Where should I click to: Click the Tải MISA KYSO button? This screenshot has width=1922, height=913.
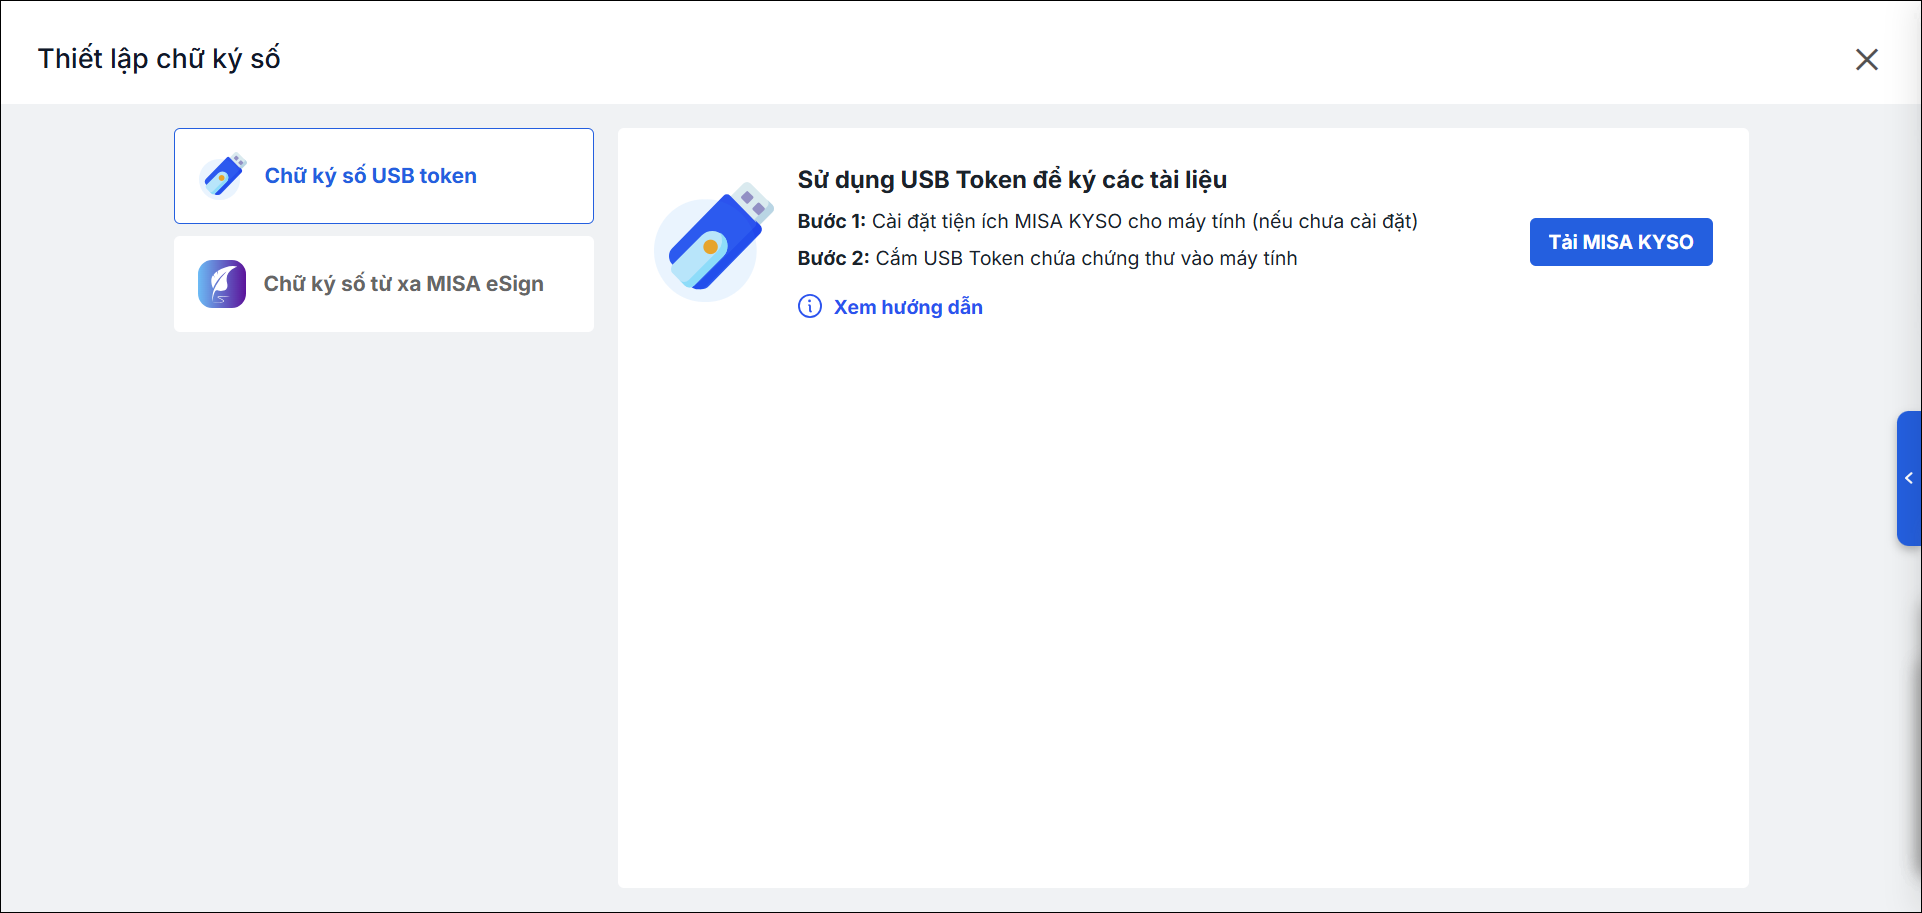click(1621, 242)
